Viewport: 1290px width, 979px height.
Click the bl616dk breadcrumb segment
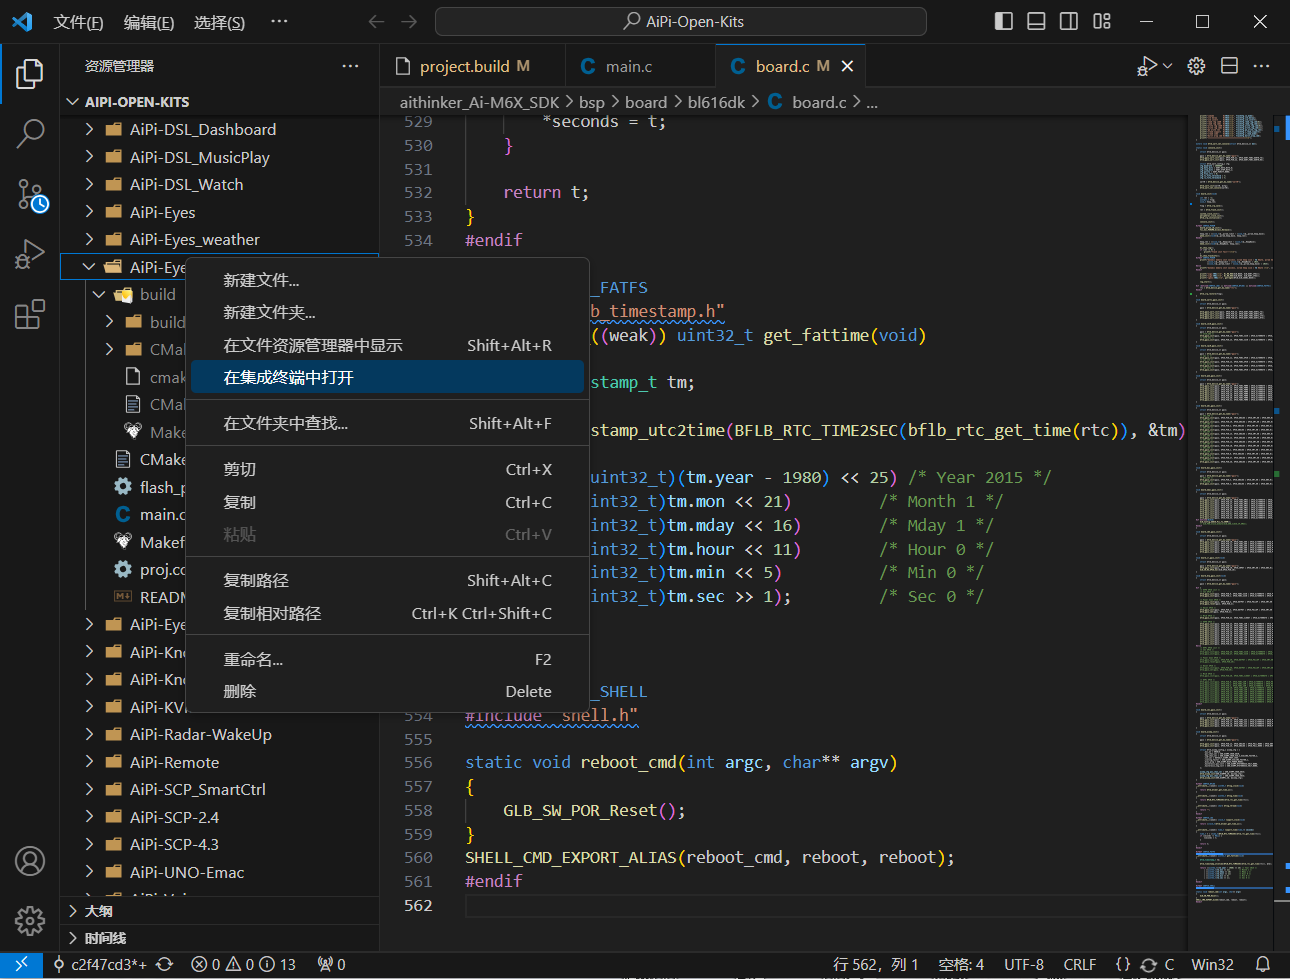pyautogui.click(x=716, y=102)
